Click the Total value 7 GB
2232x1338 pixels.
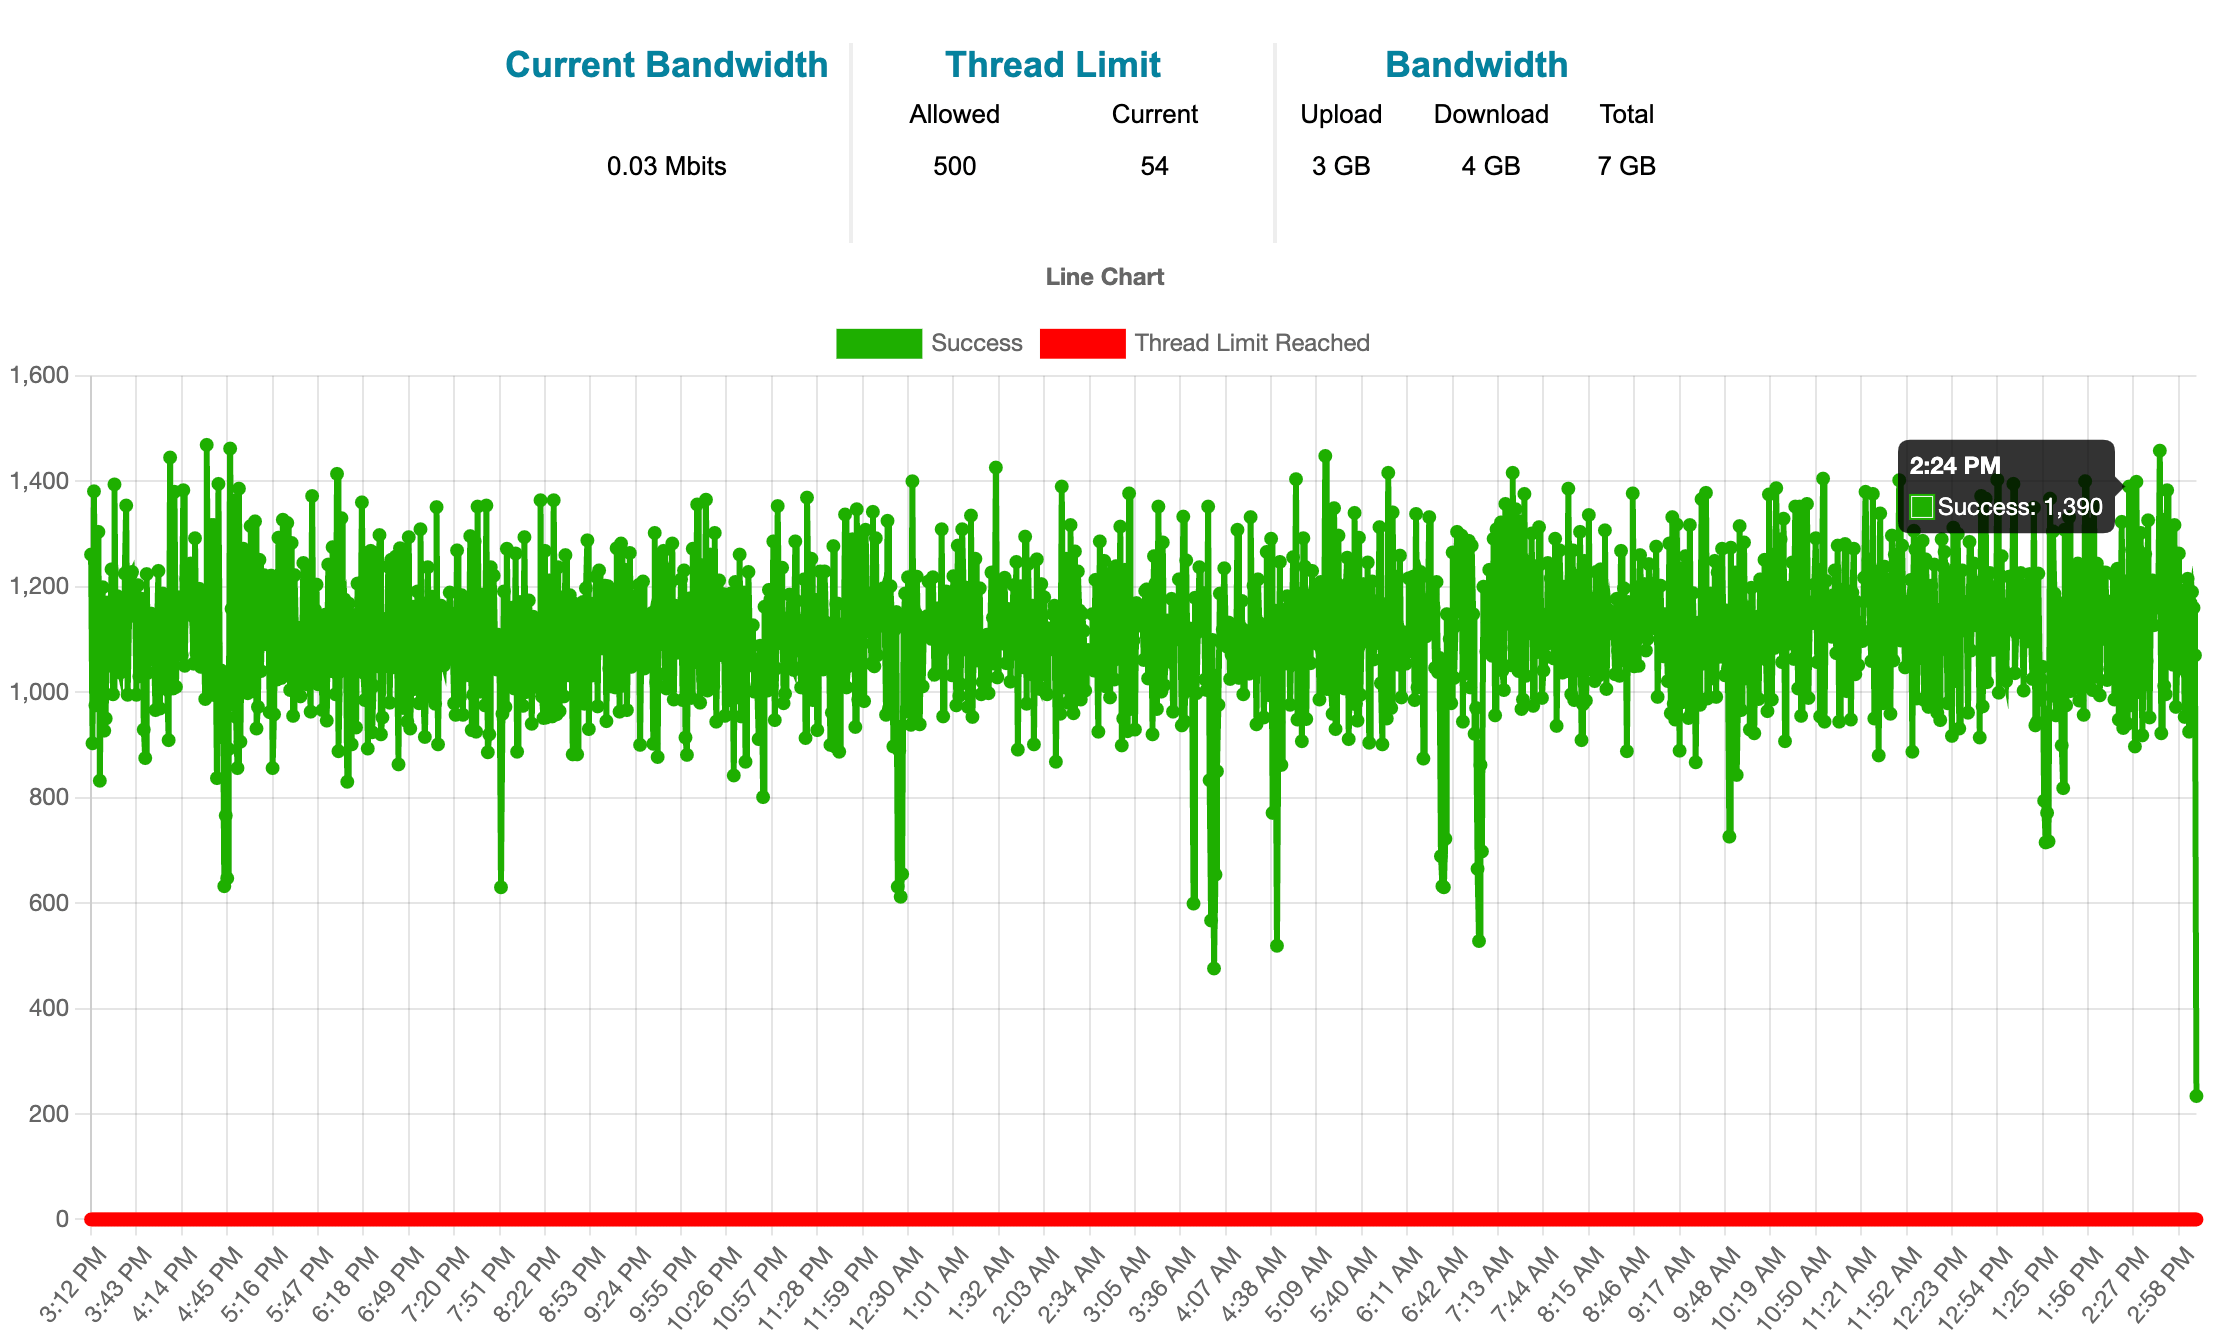(1626, 166)
